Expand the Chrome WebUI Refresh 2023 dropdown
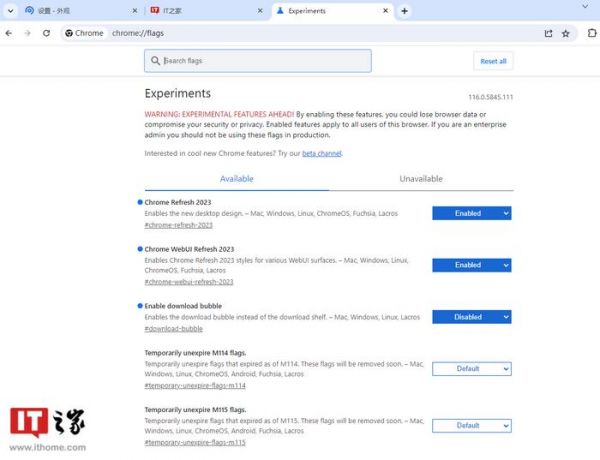 point(471,265)
